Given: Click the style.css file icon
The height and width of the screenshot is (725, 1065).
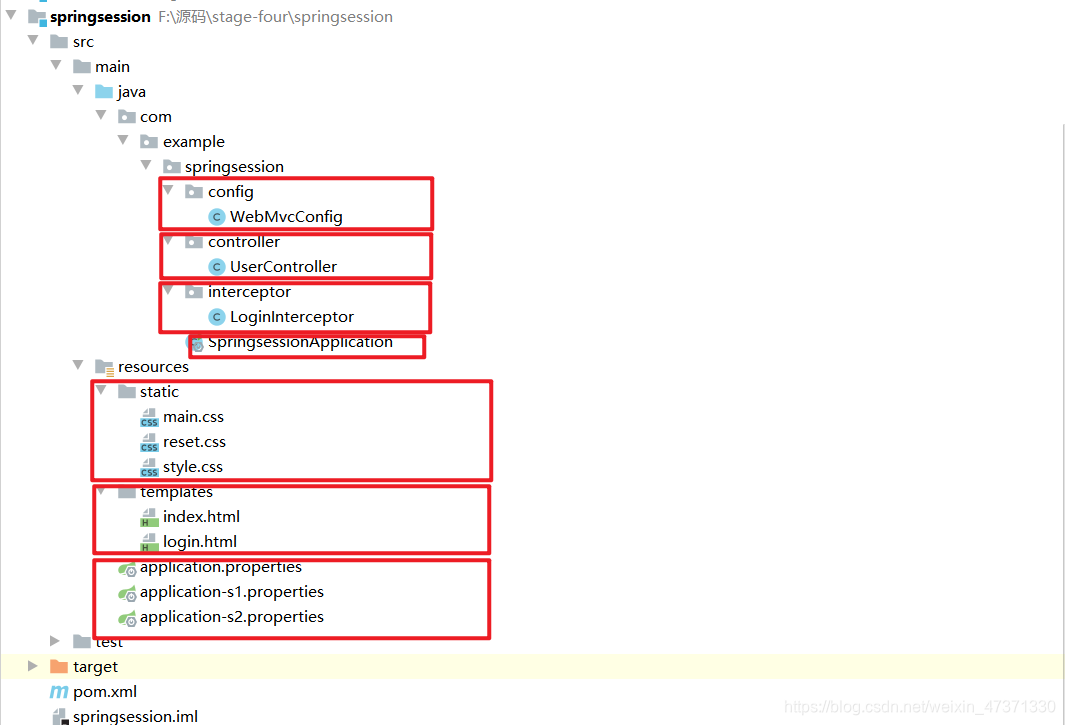Looking at the screenshot, I should point(149,467).
